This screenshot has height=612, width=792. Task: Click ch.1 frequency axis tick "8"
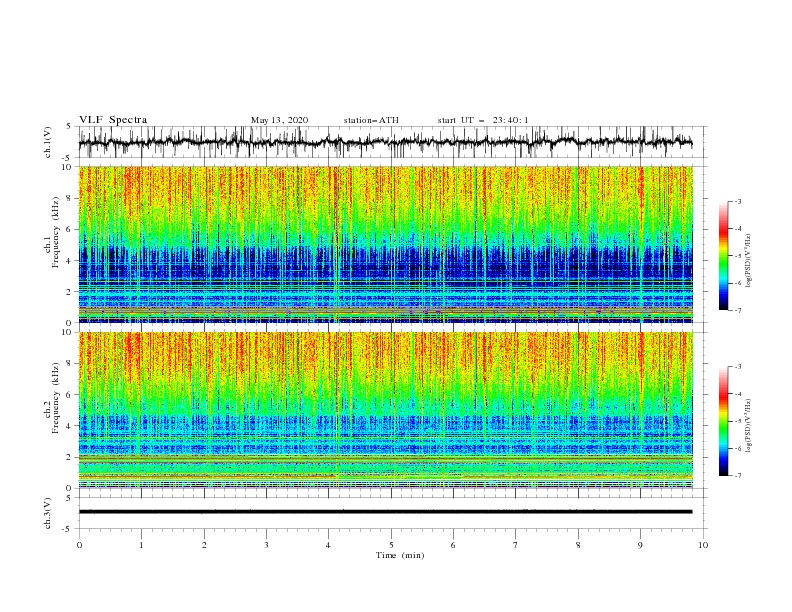pyautogui.click(x=69, y=198)
